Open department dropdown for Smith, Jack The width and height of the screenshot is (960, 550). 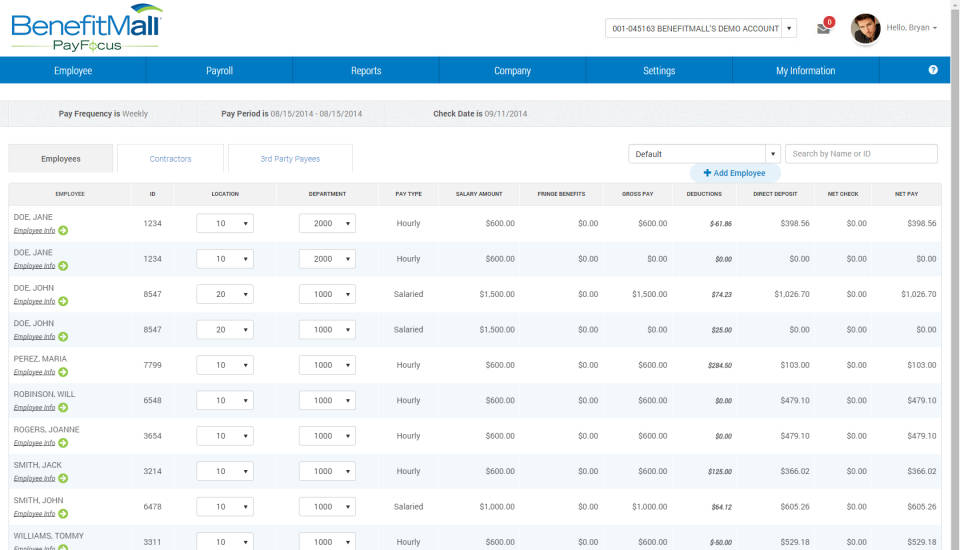pos(327,471)
